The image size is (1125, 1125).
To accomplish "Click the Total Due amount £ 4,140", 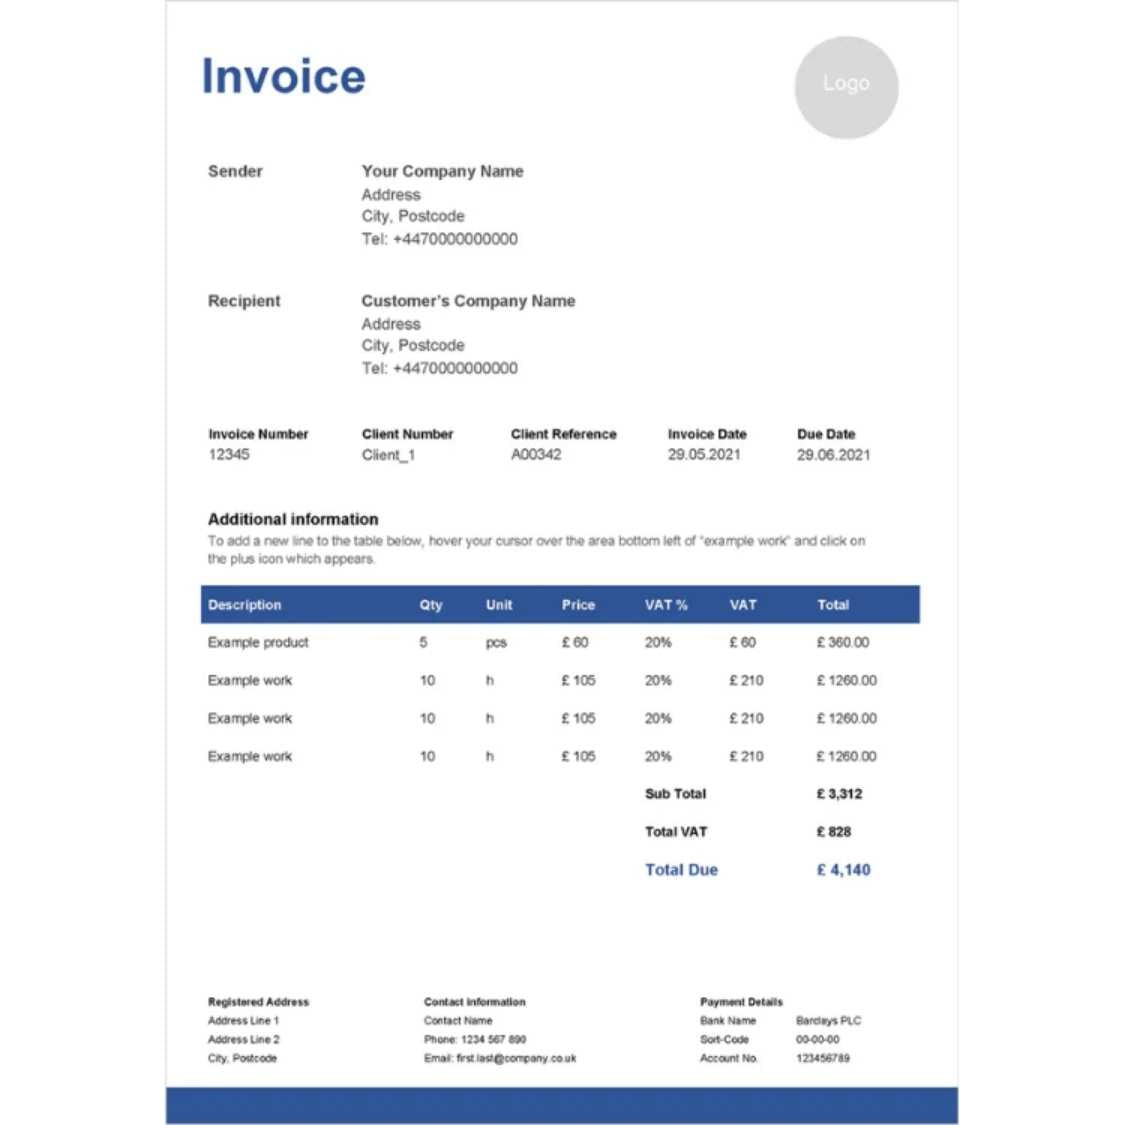I will click(x=843, y=870).
